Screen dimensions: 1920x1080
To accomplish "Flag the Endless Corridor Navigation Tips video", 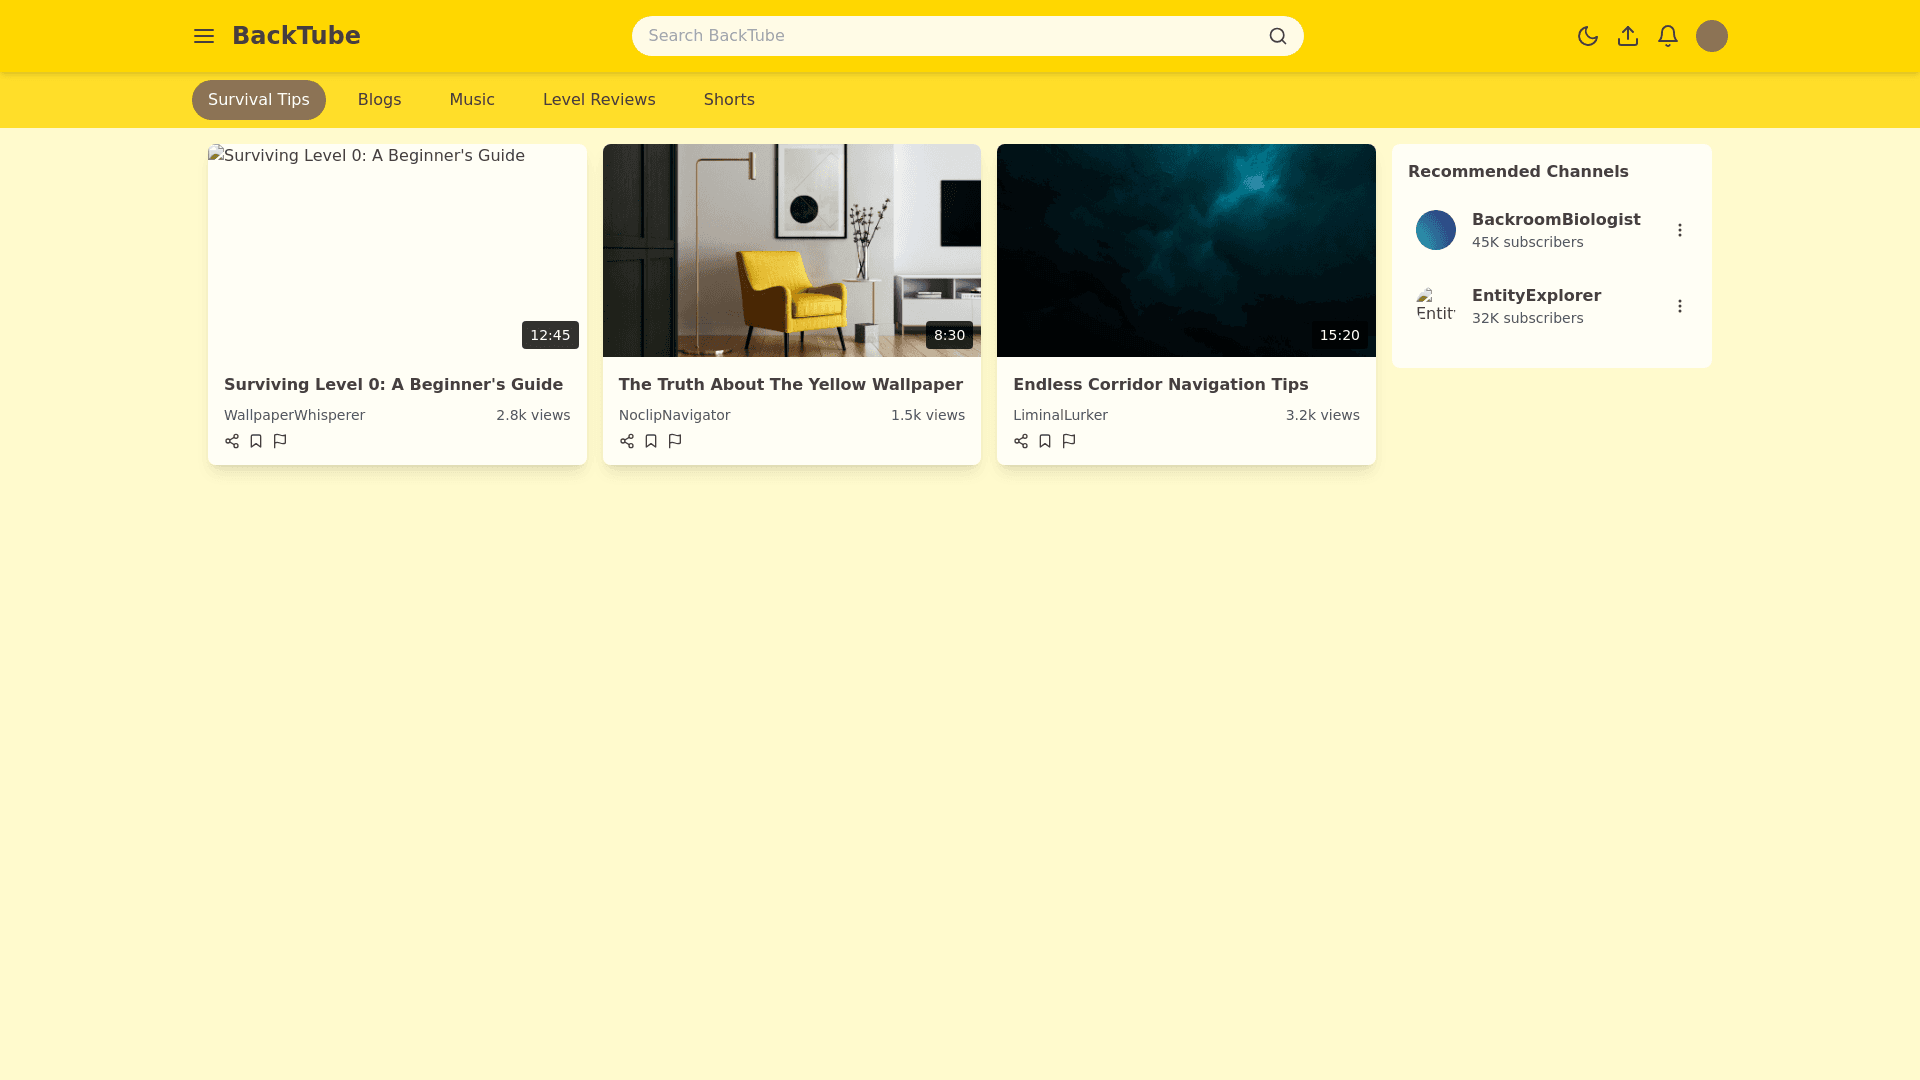I will pos(1069,441).
